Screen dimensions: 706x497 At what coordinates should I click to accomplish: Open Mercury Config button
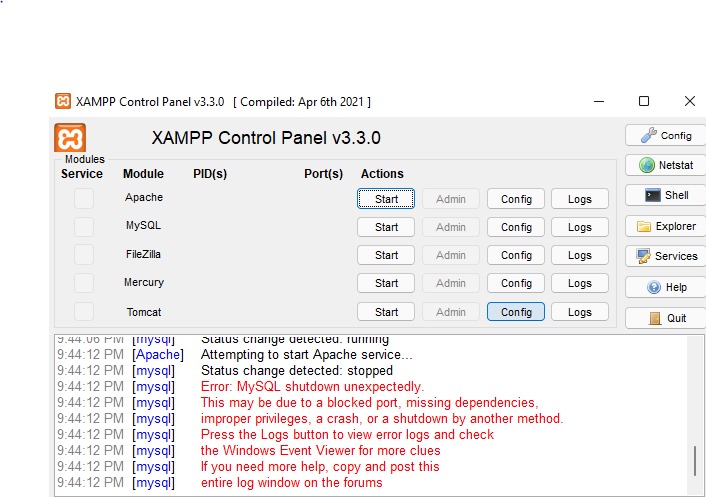point(516,283)
